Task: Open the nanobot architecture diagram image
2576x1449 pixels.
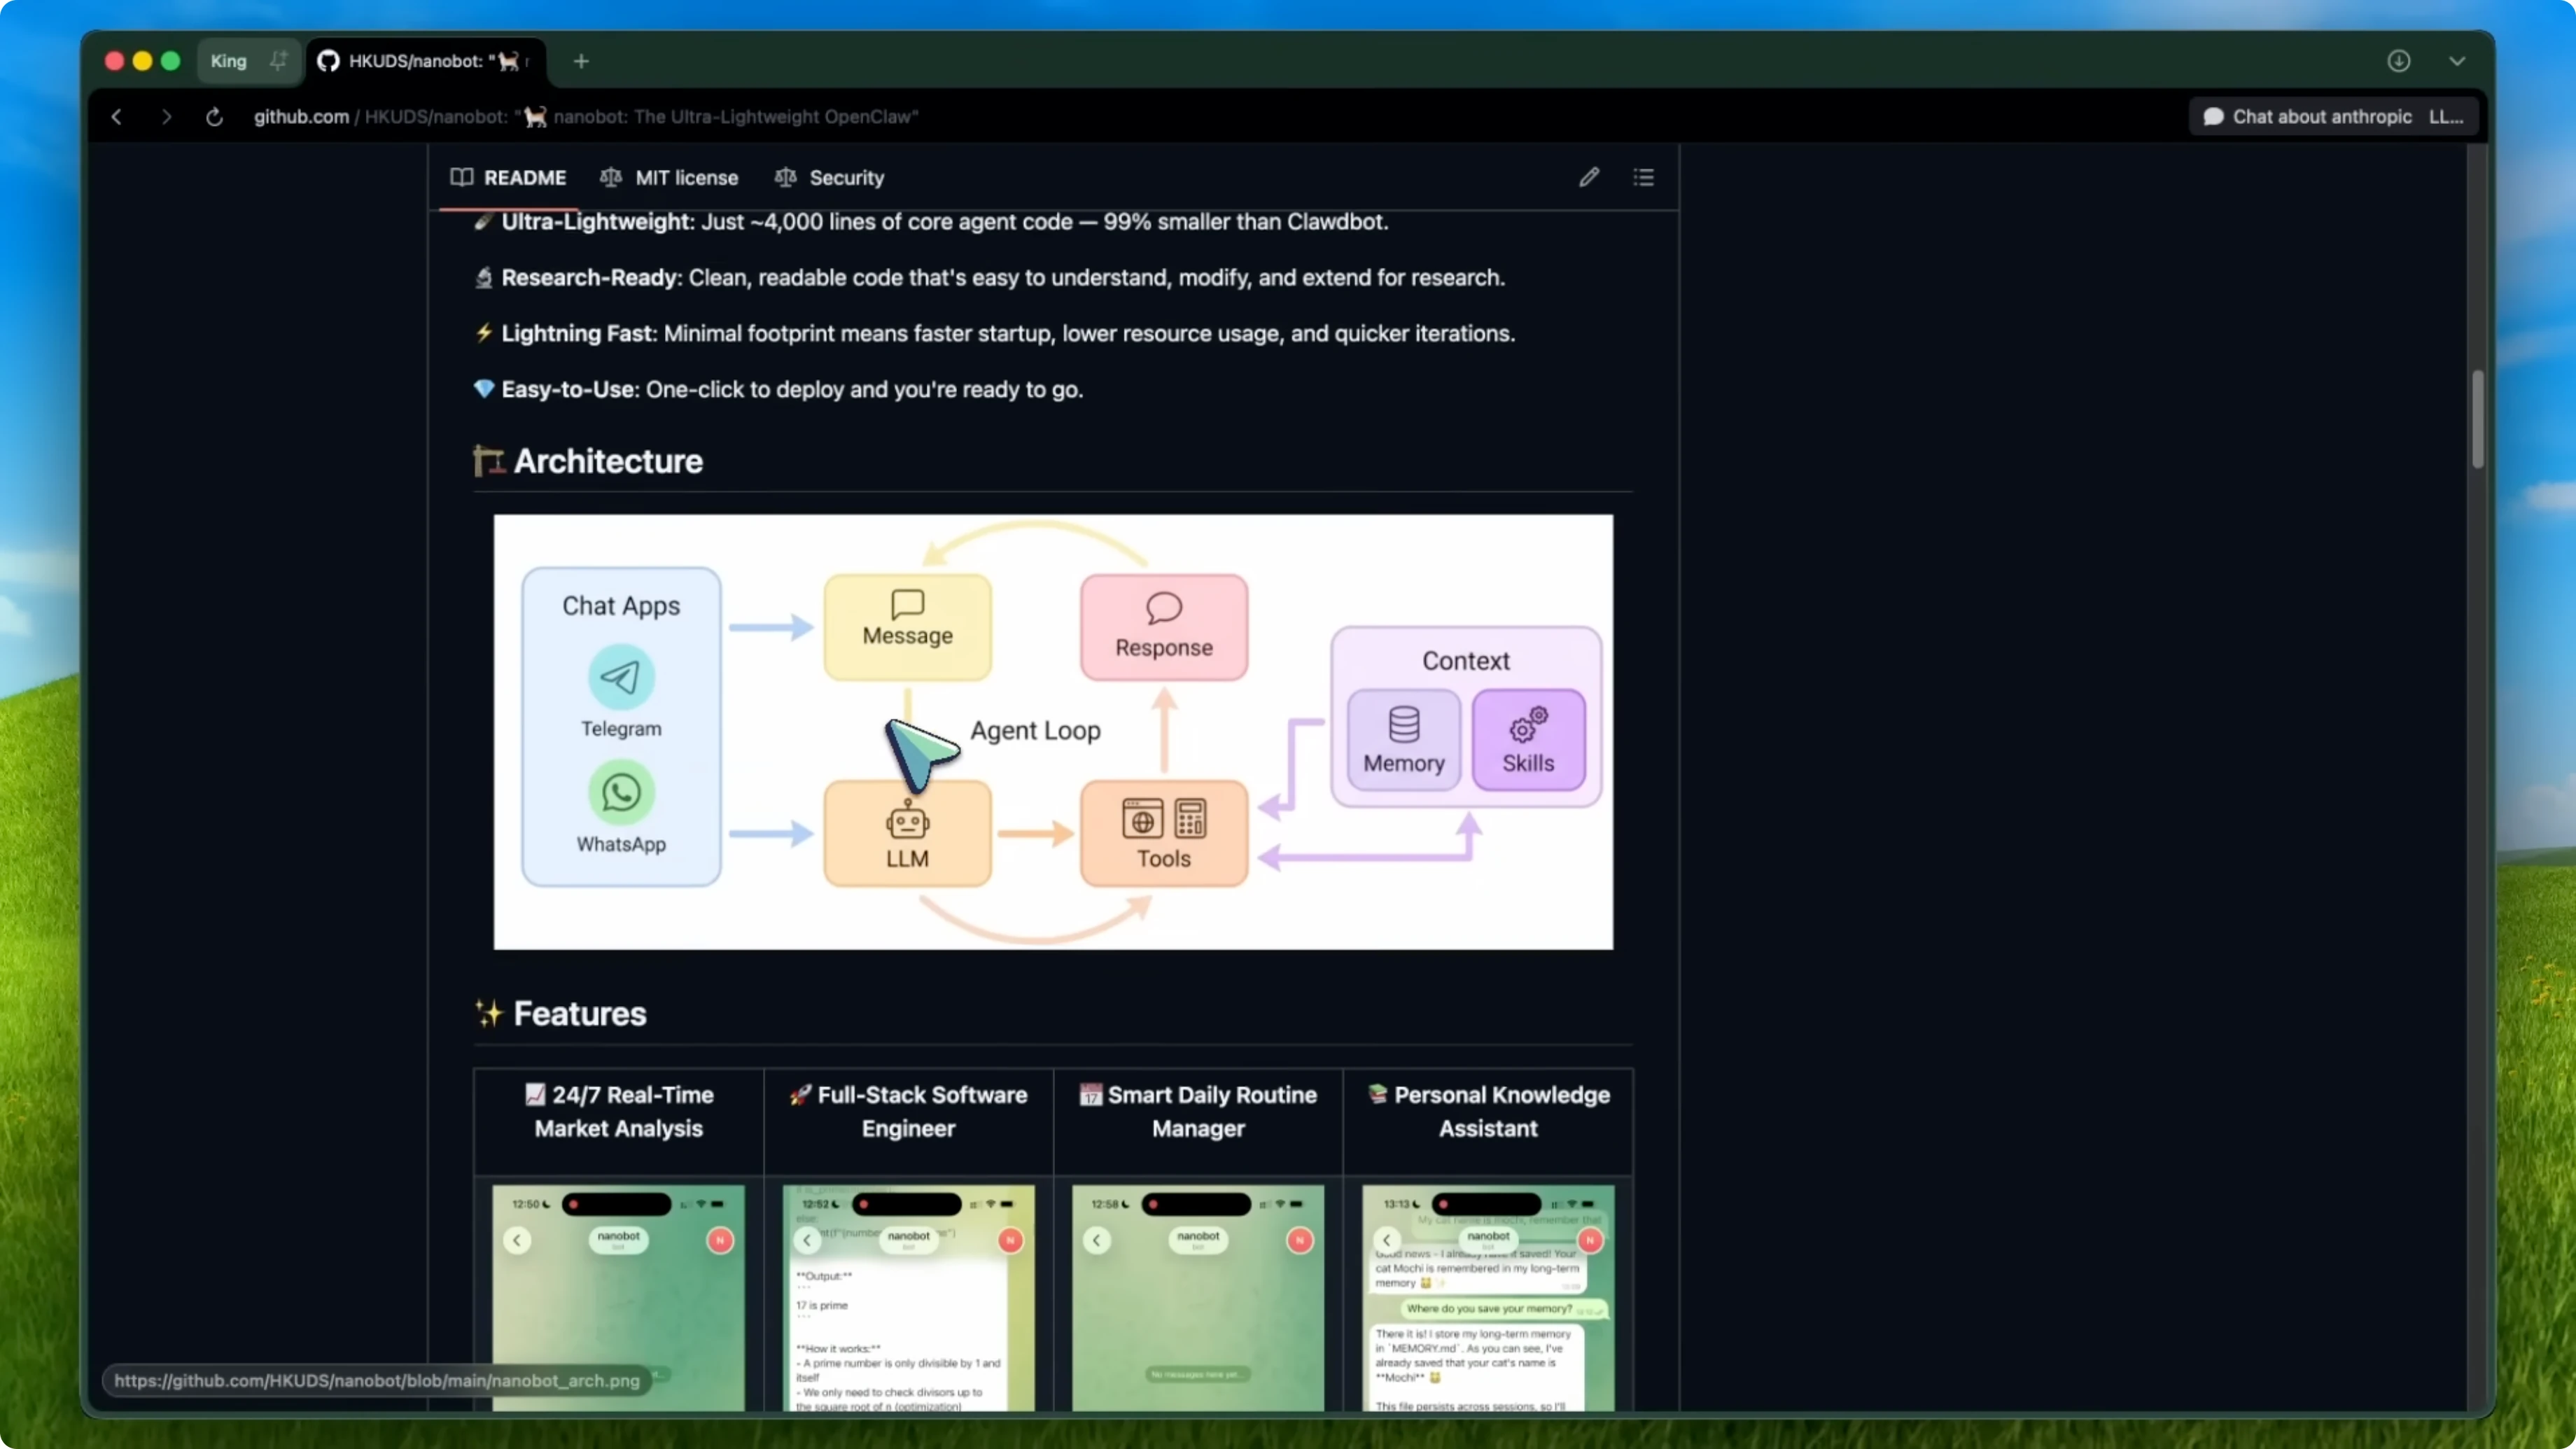Action: pyautogui.click(x=1053, y=731)
